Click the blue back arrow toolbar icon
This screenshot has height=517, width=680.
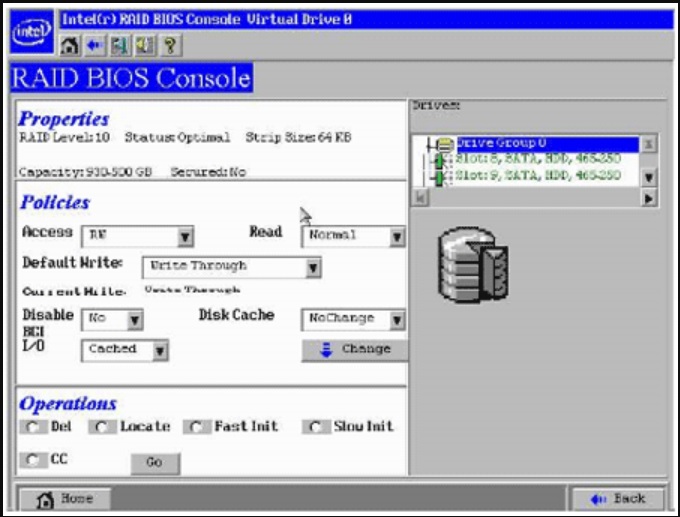click(x=95, y=45)
